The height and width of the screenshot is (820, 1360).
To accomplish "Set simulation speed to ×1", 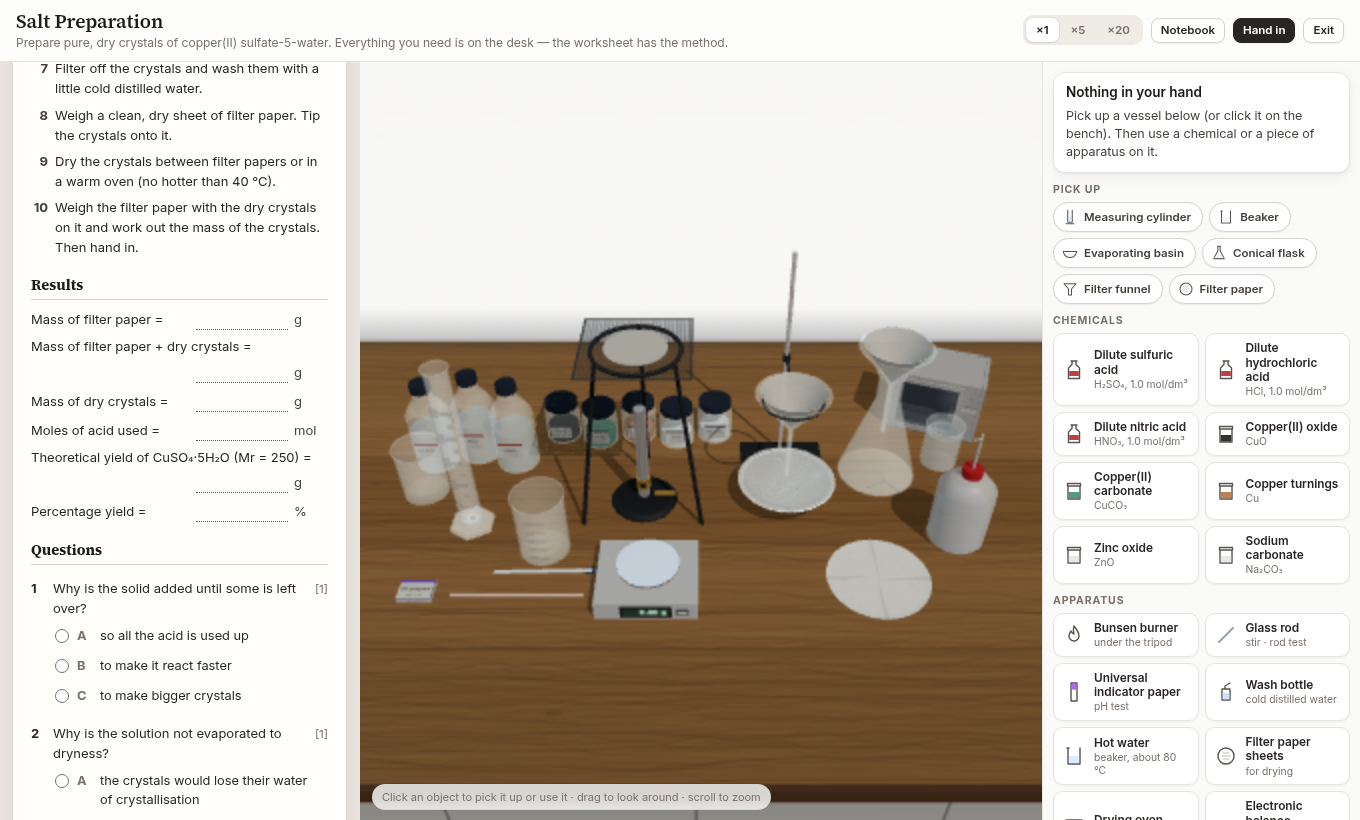I will pos(1042,30).
